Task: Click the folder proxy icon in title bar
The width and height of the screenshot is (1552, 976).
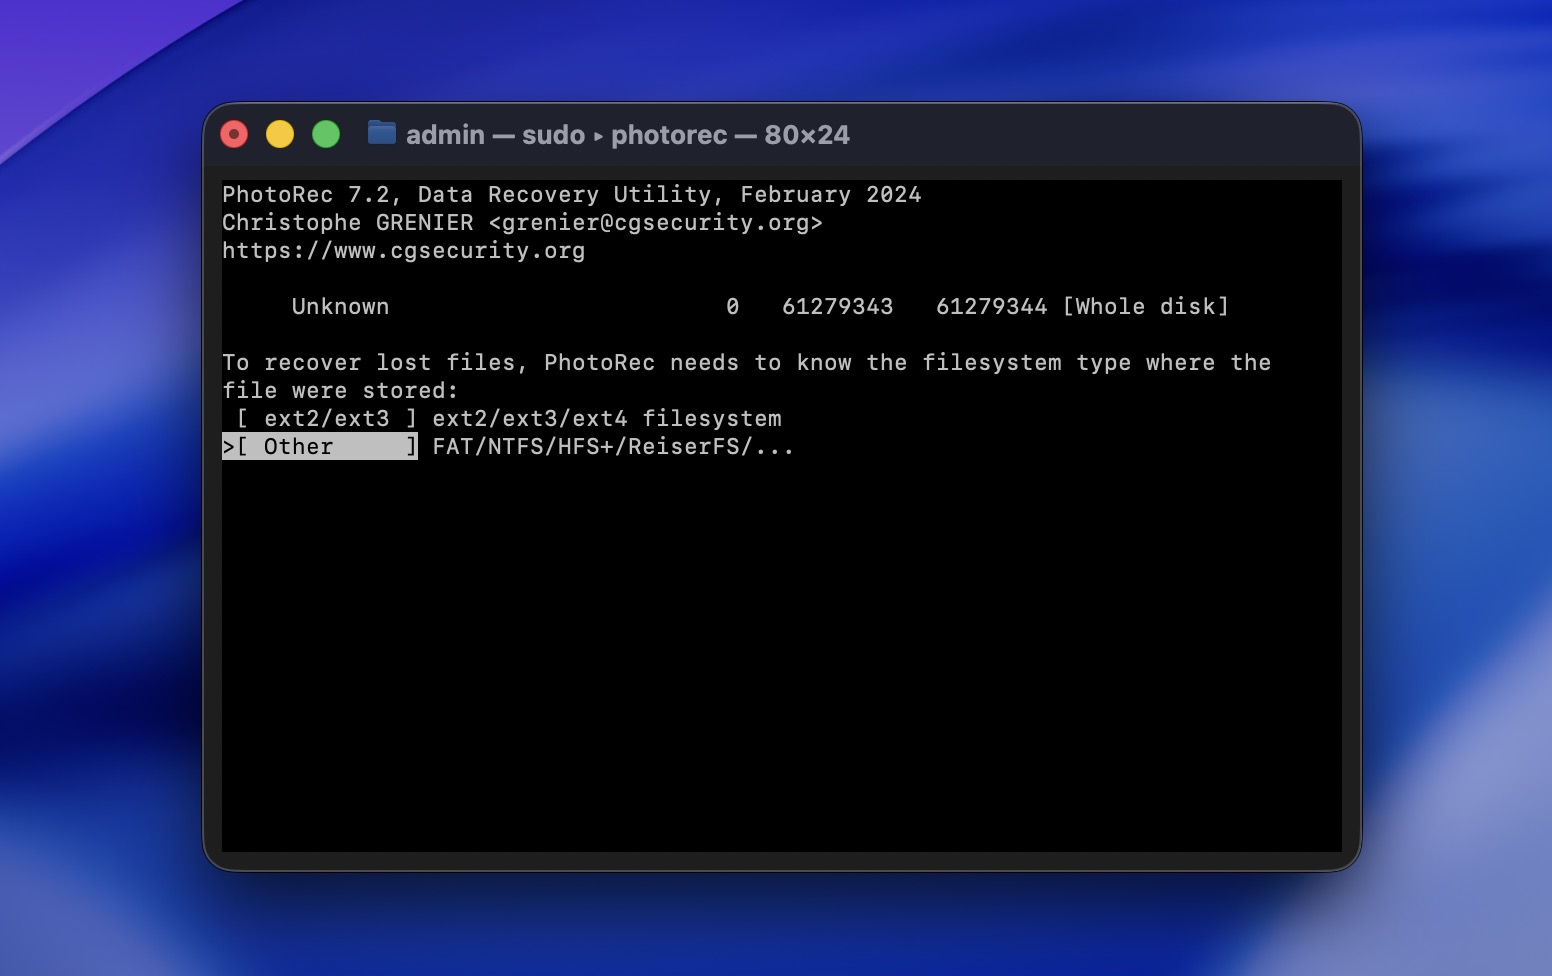Action: point(381,133)
